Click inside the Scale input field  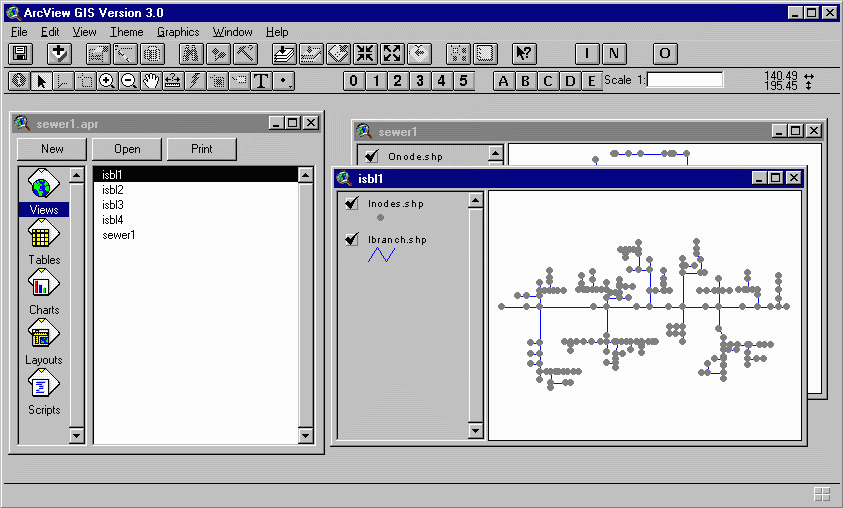(685, 80)
